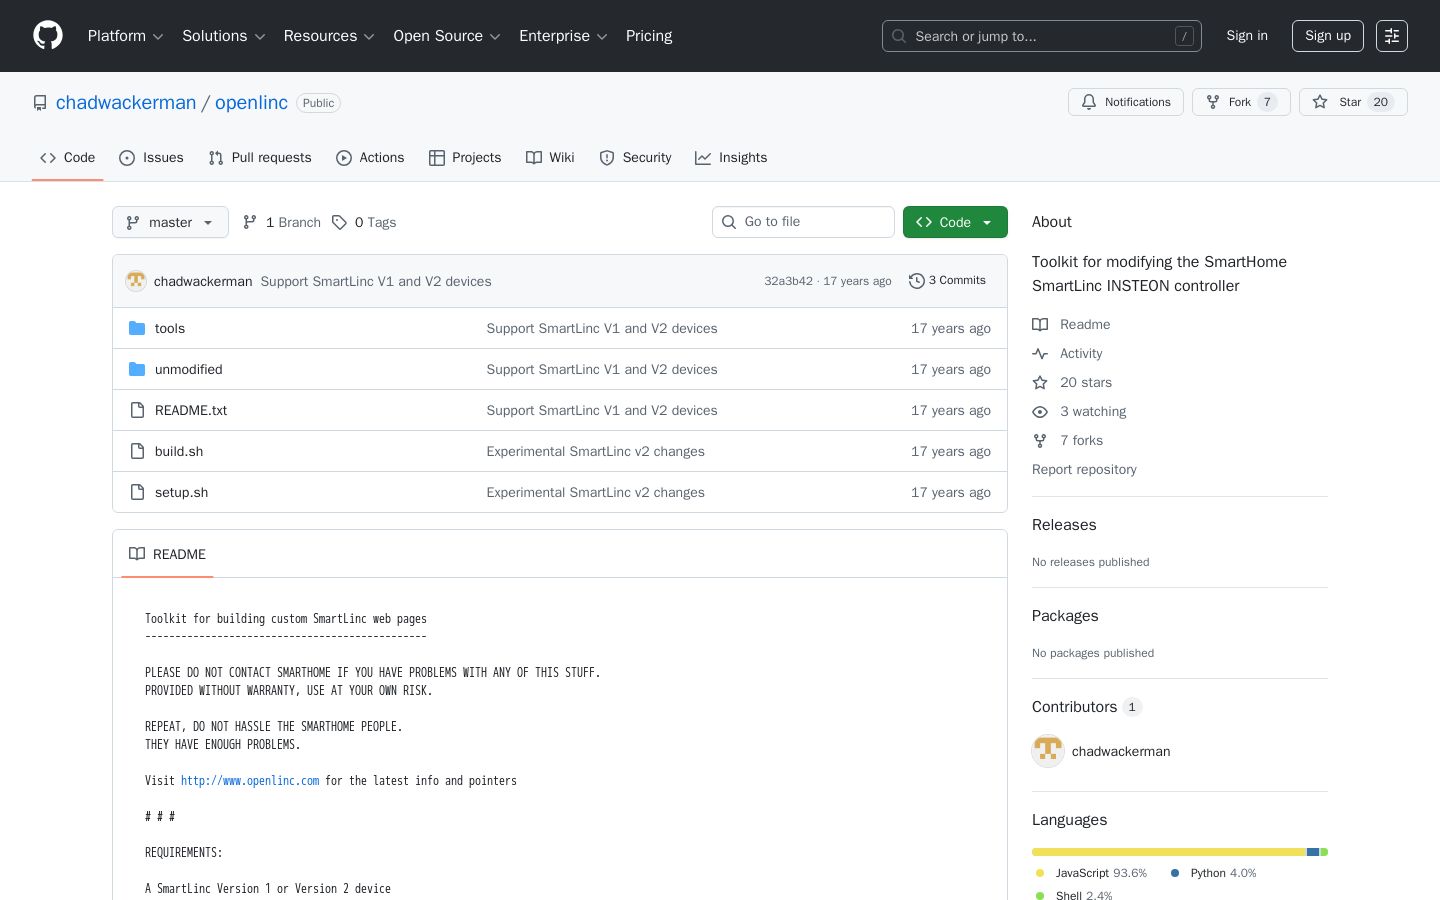
Task: Click the blue Python segment of language bar
Action: [1313, 852]
